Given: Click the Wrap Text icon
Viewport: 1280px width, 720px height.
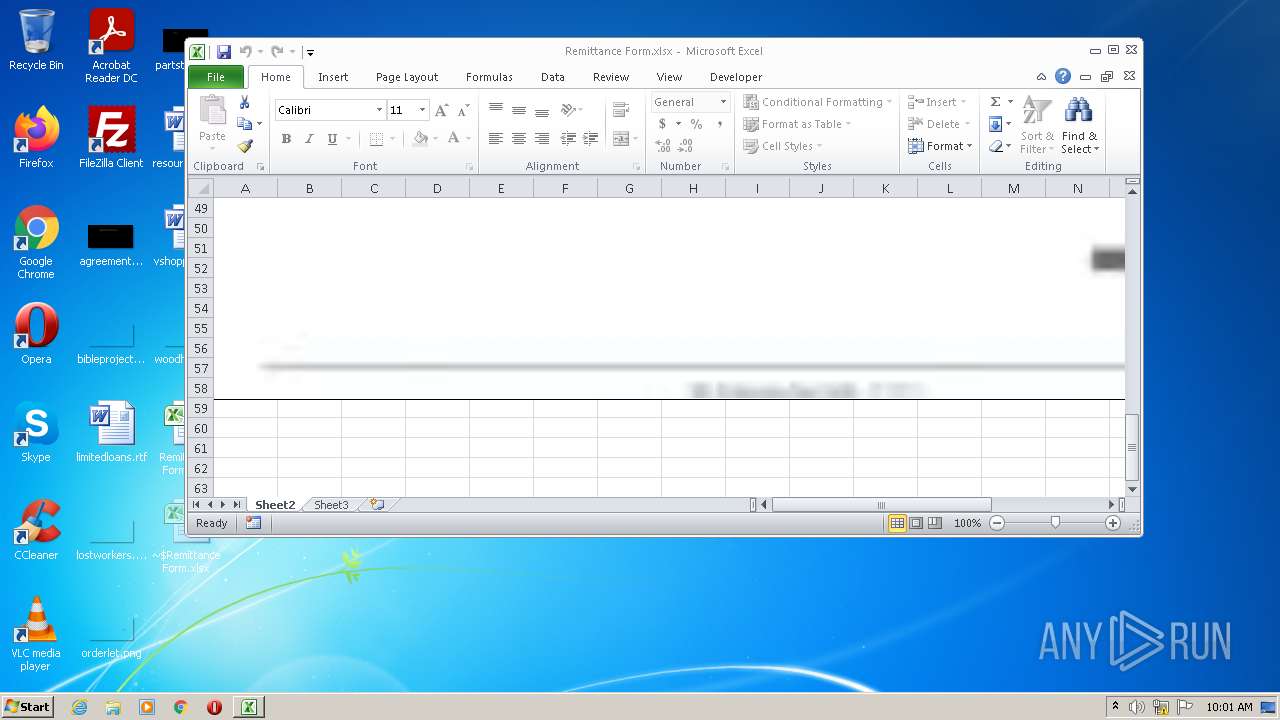Looking at the screenshot, I should [x=621, y=110].
